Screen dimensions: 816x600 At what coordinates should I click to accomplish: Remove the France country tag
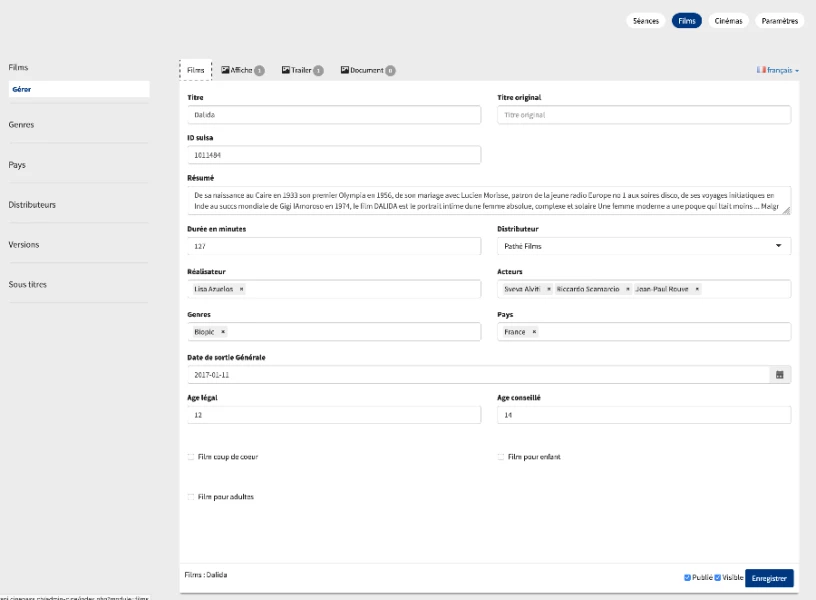[x=534, y=332]
